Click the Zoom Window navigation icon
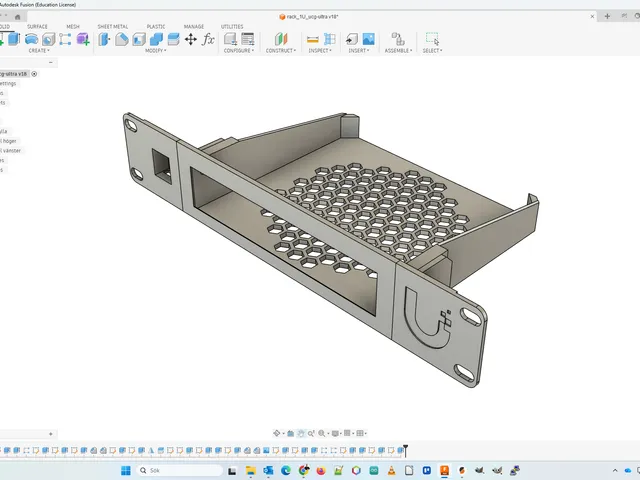This screenshot has width=640, height=480. pyautogui.click(x=311, y=433)
